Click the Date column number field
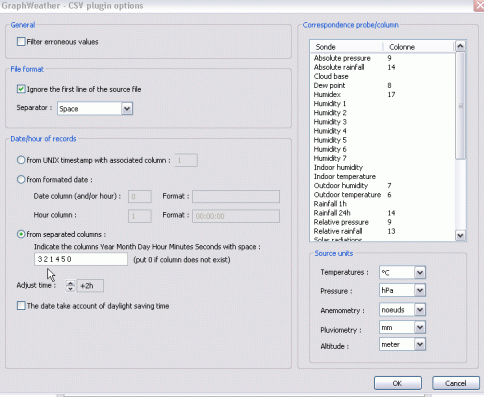 pyautogui.click(x=140, y=196)
